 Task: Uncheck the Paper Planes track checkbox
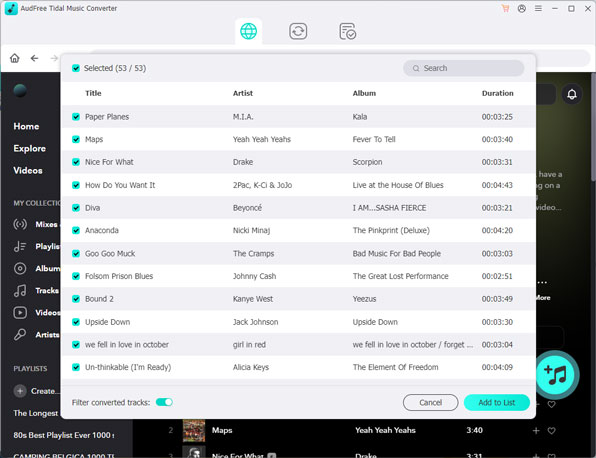point(76,117)
